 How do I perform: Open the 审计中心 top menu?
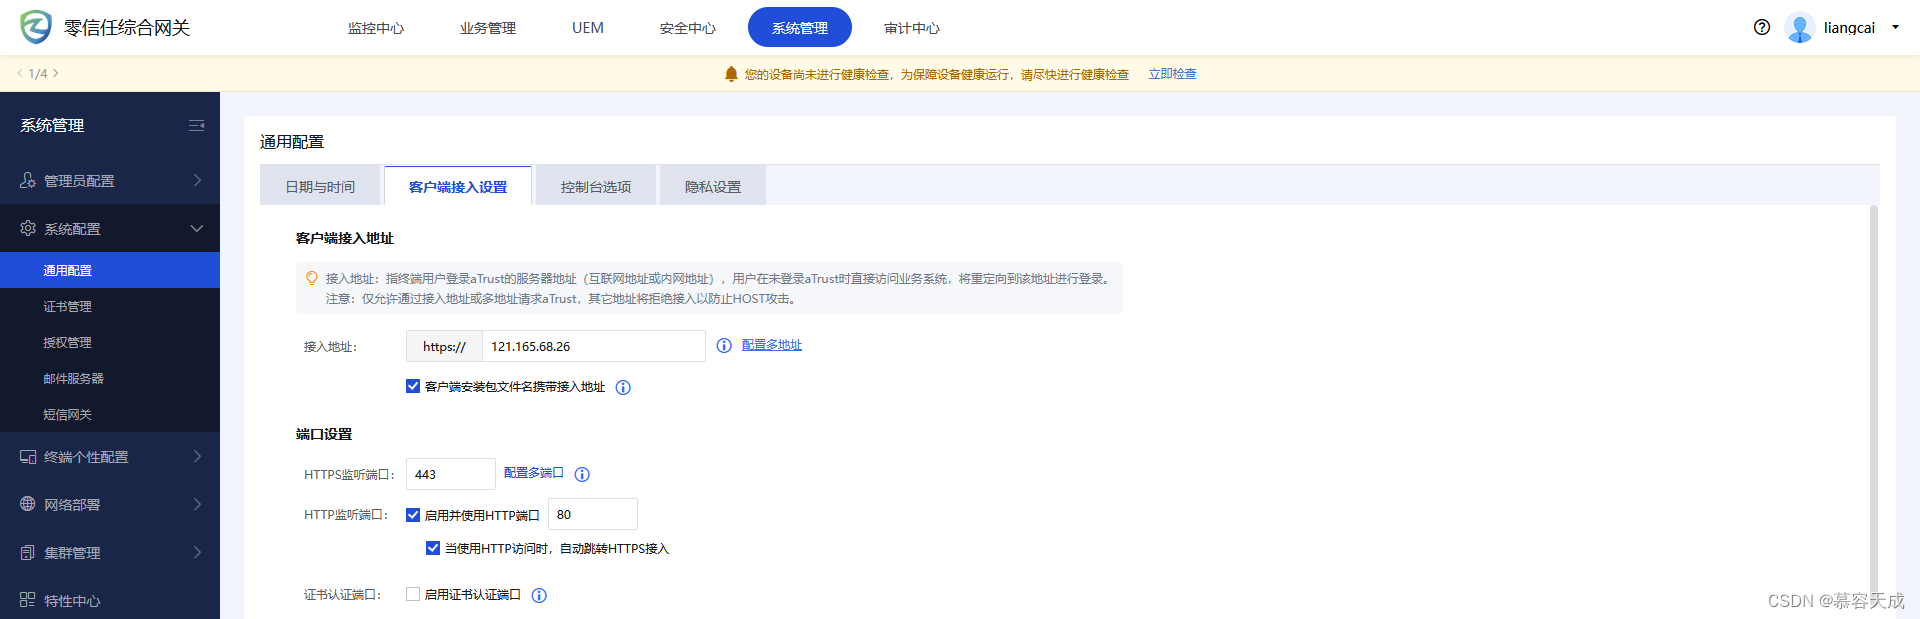coord(912,28)
